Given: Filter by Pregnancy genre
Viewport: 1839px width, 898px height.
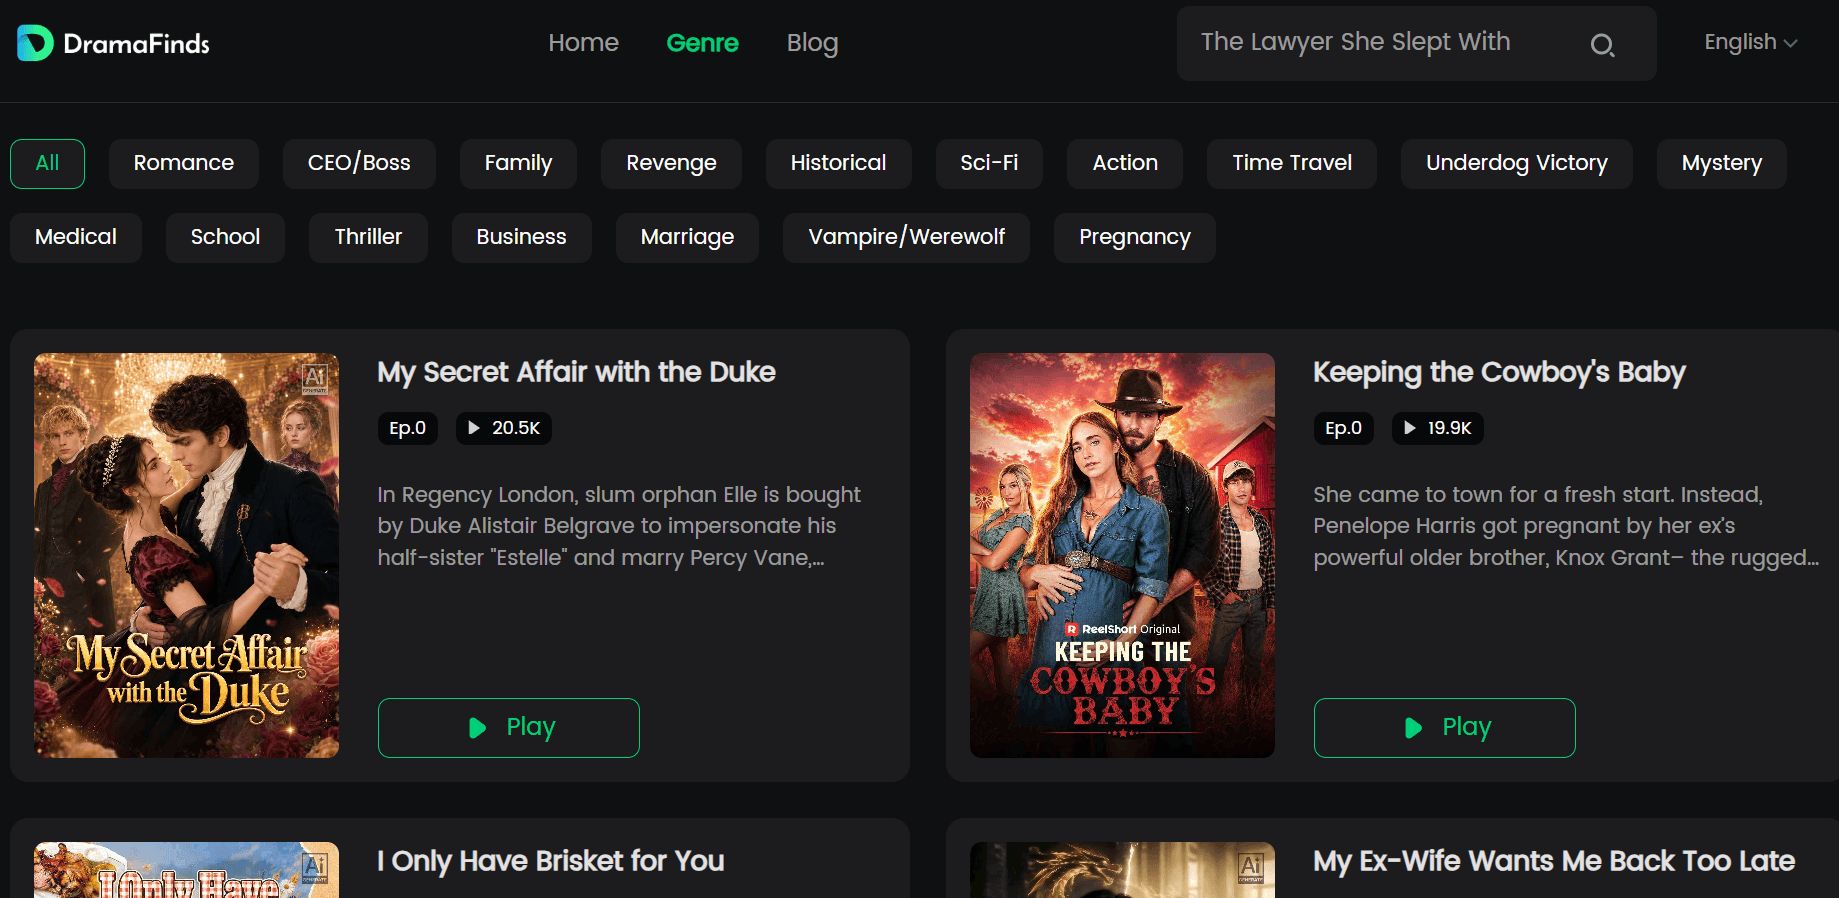Looking at the screenshot, I should [x=1135, y=238].
